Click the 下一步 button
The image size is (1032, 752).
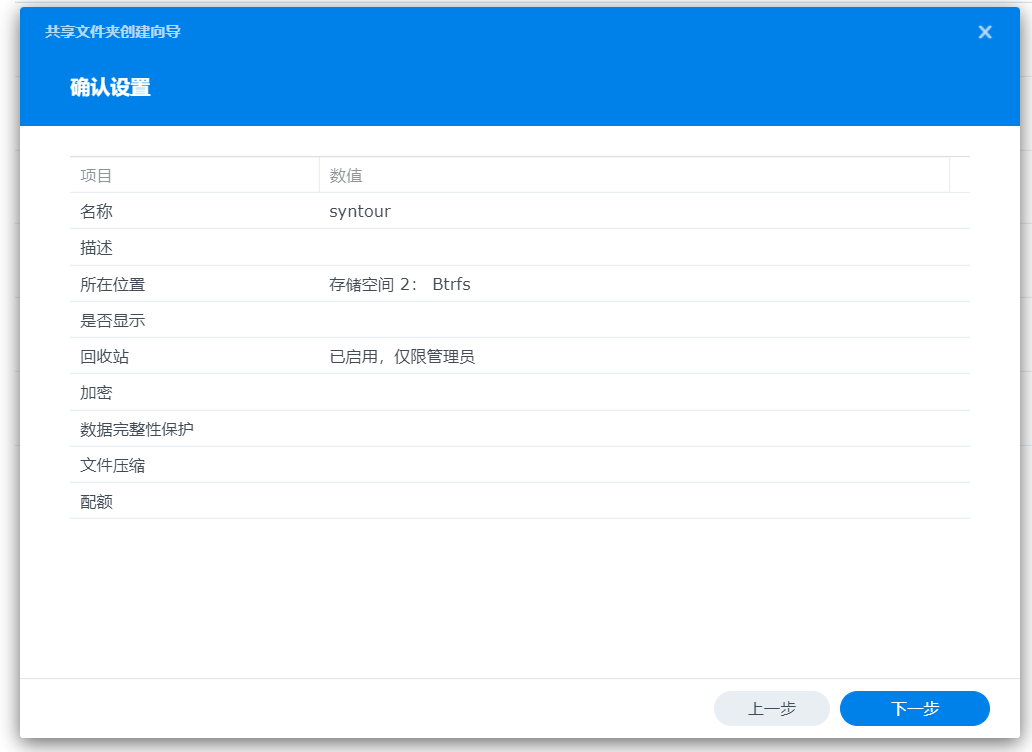[914, 709]
